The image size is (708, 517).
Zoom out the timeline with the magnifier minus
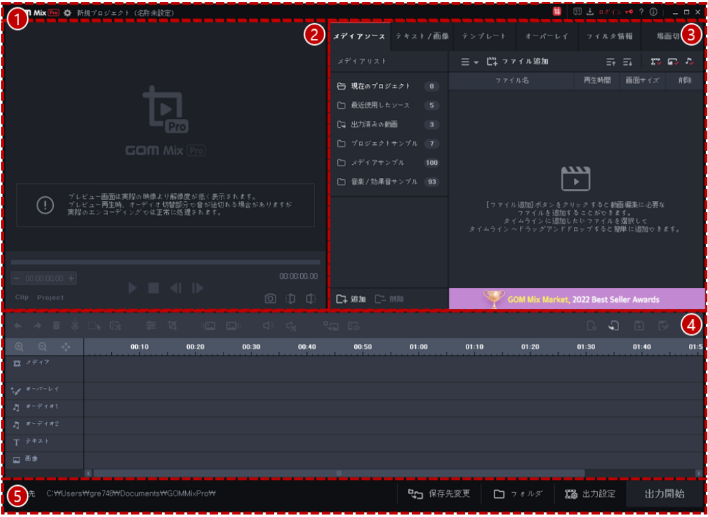(42, 346)
